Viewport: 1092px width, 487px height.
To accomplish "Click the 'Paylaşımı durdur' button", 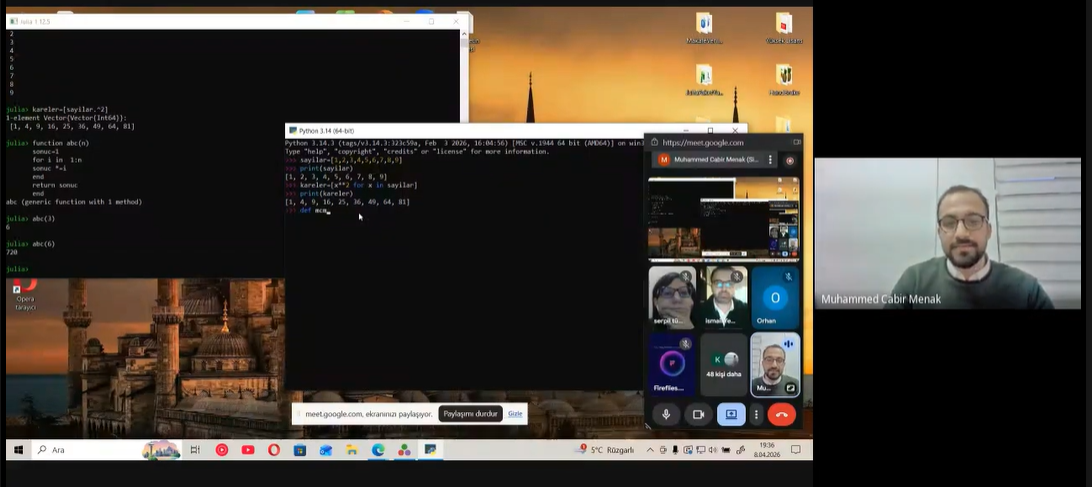I will coord(470,414).
